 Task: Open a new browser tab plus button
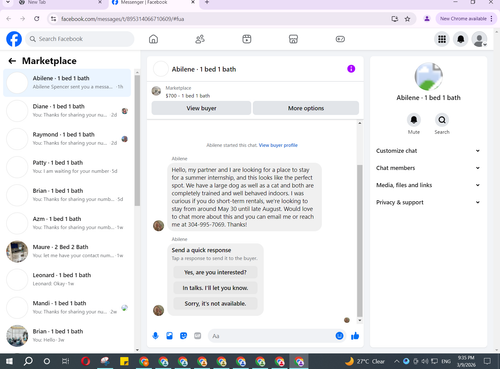tap(207, 2)
